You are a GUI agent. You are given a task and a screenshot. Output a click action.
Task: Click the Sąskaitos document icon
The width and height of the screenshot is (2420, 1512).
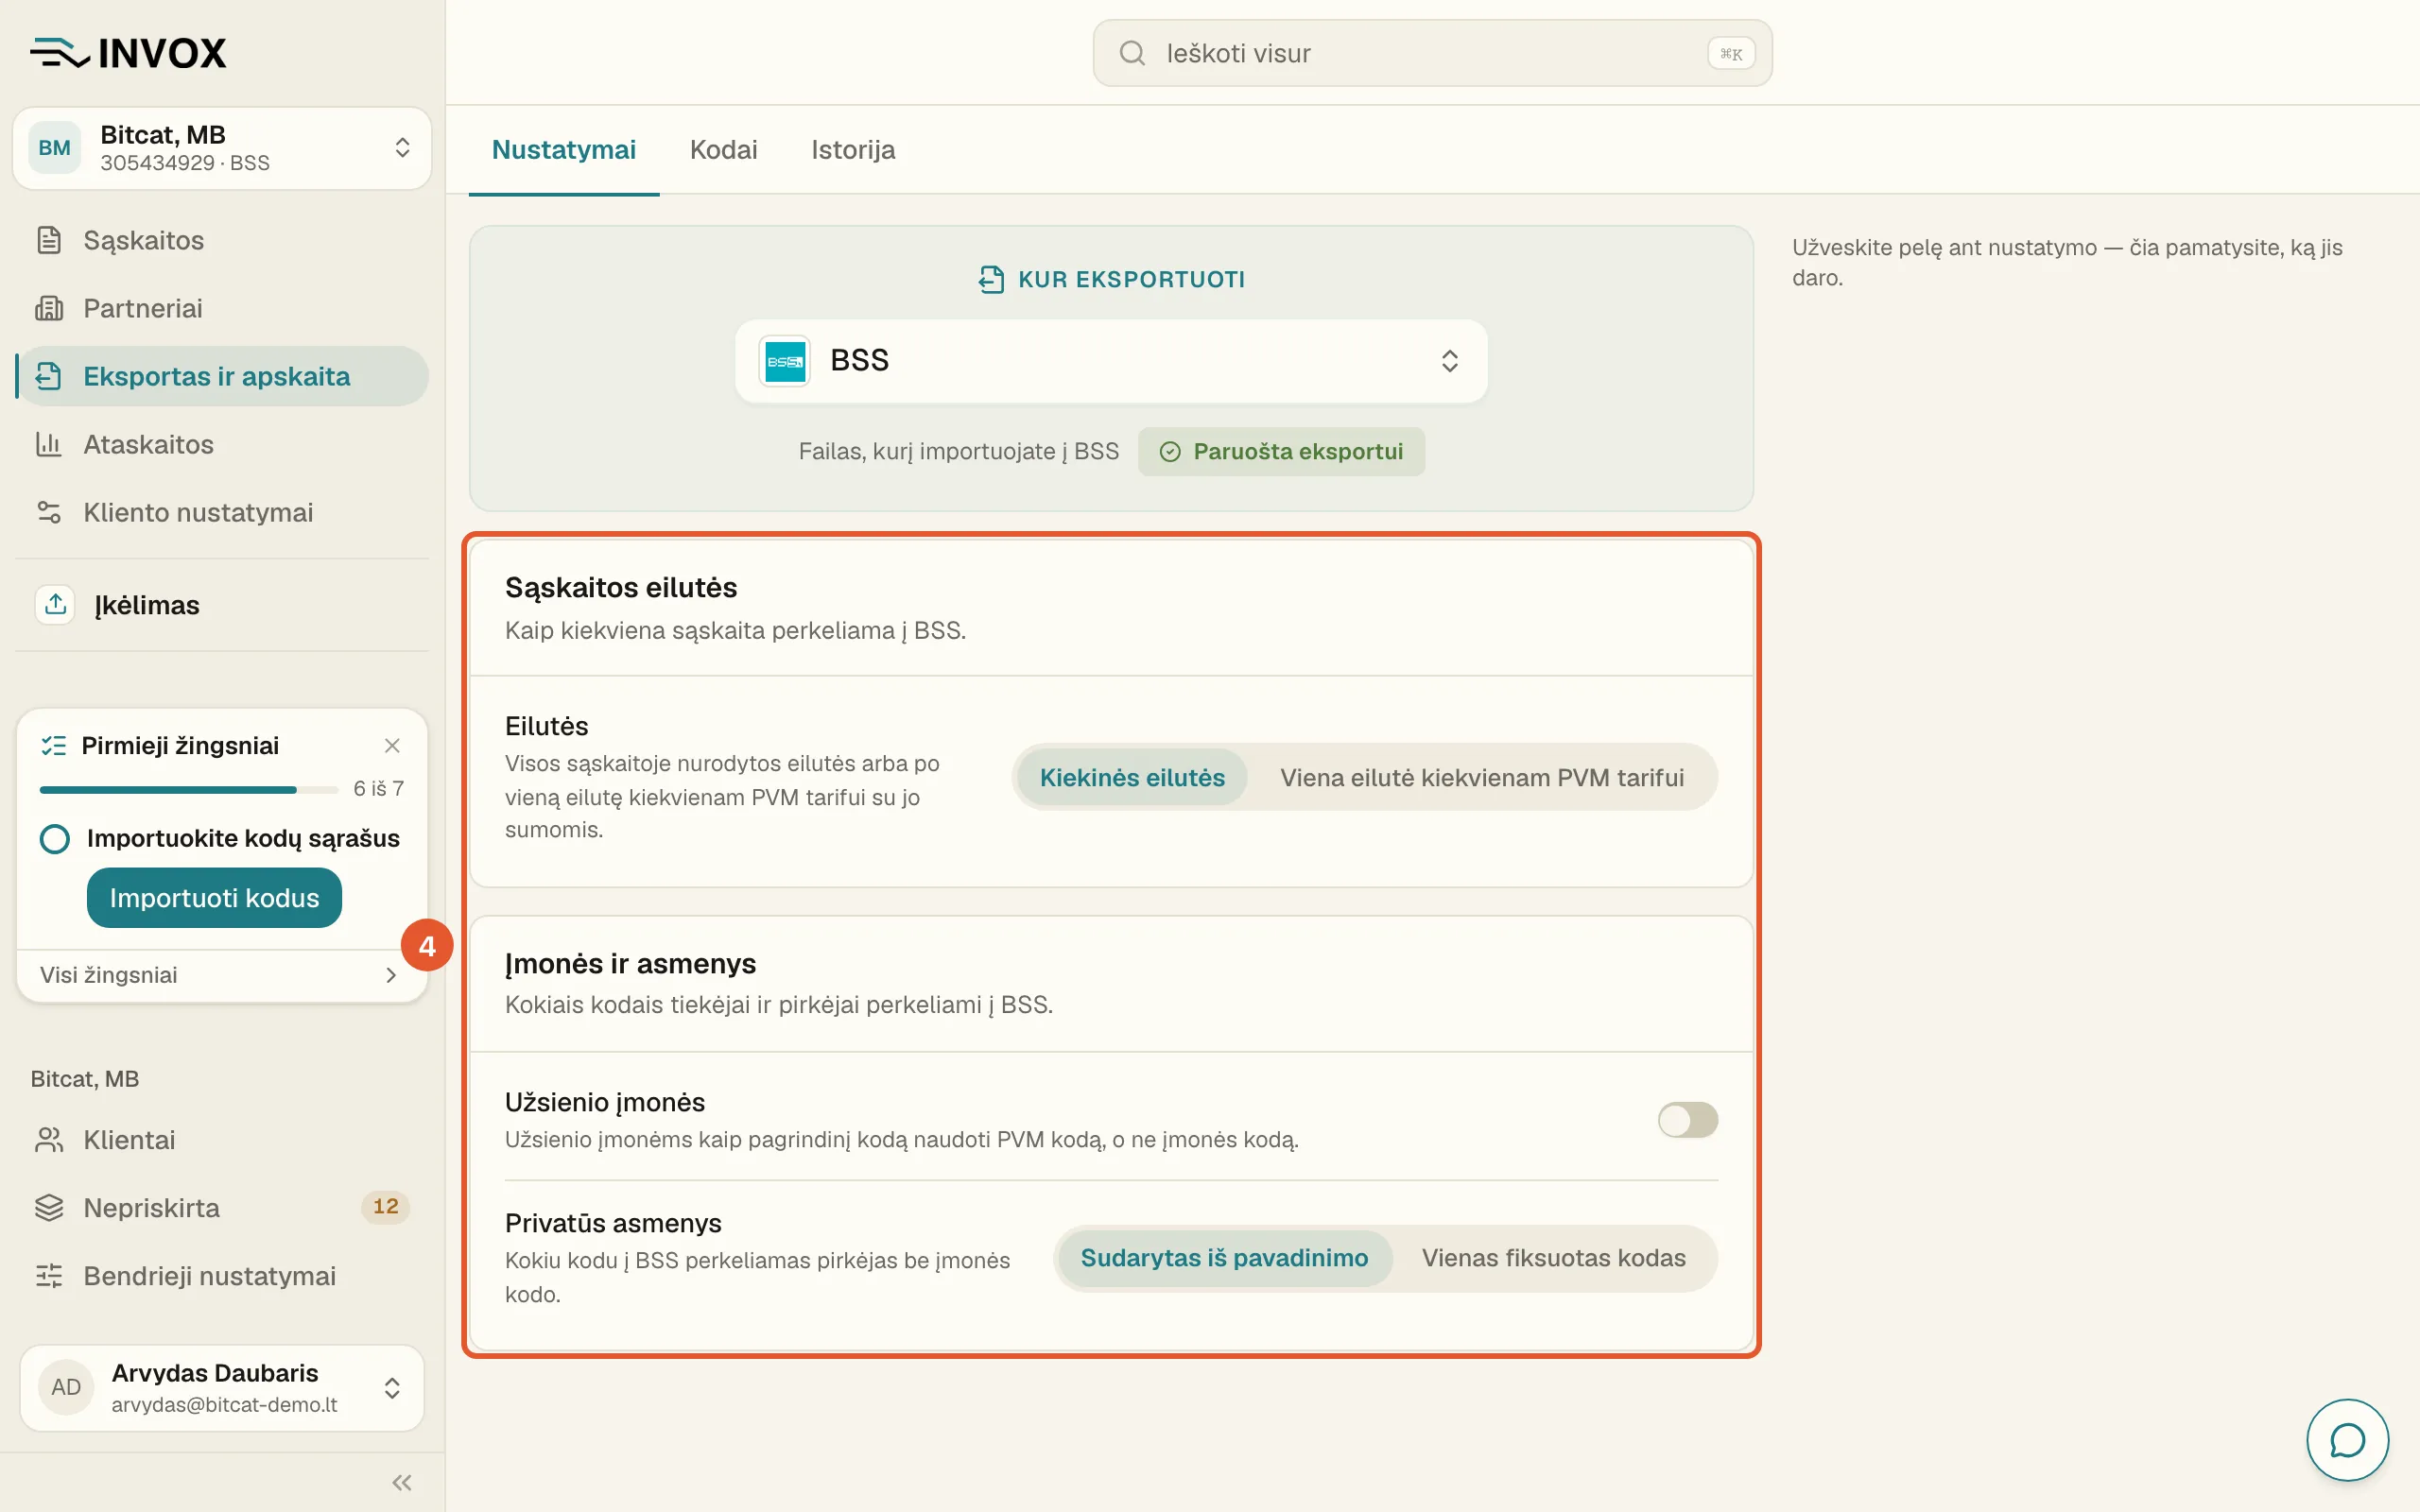tap(49, 240)
